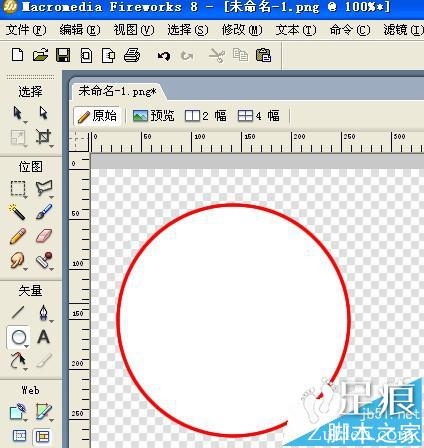Switch to 原始 original view

97,116
